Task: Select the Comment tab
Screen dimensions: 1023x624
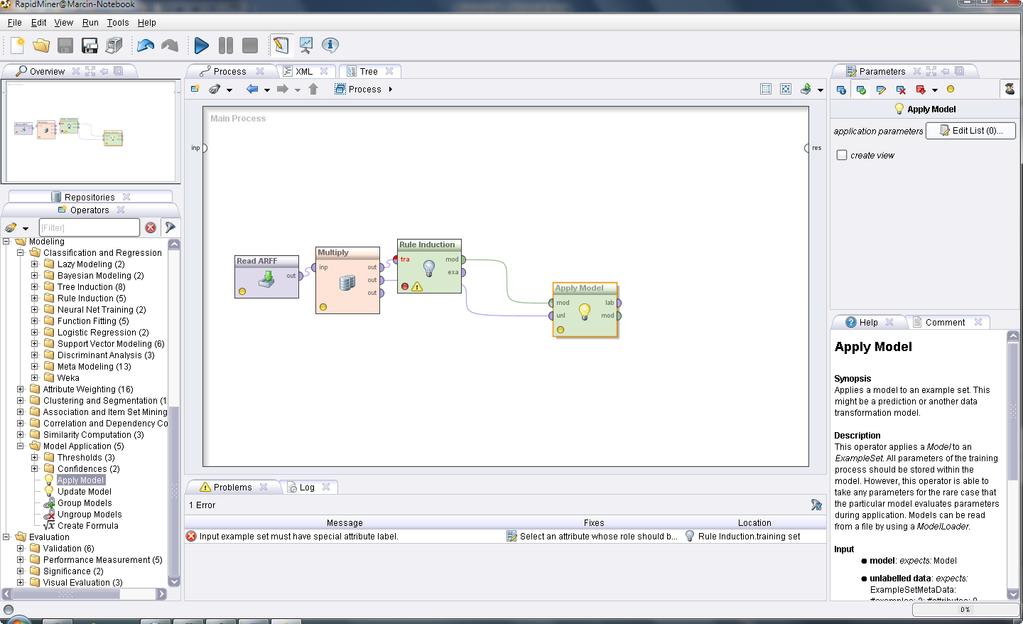Action: coord(945,322)
